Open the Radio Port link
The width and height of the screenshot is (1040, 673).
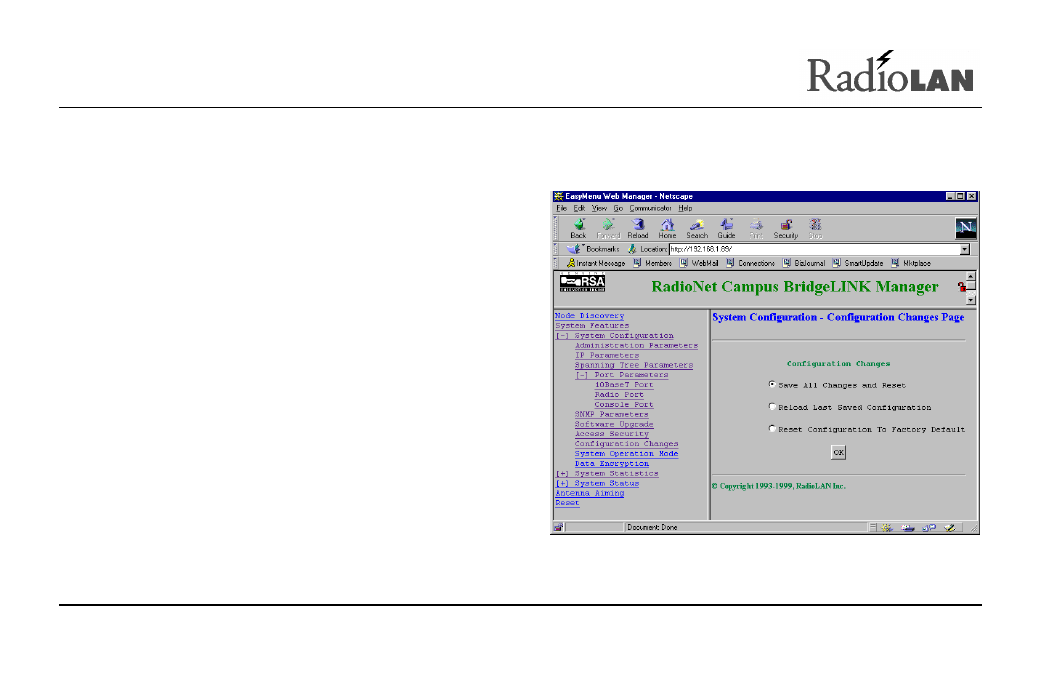click(x=619, y=395)
